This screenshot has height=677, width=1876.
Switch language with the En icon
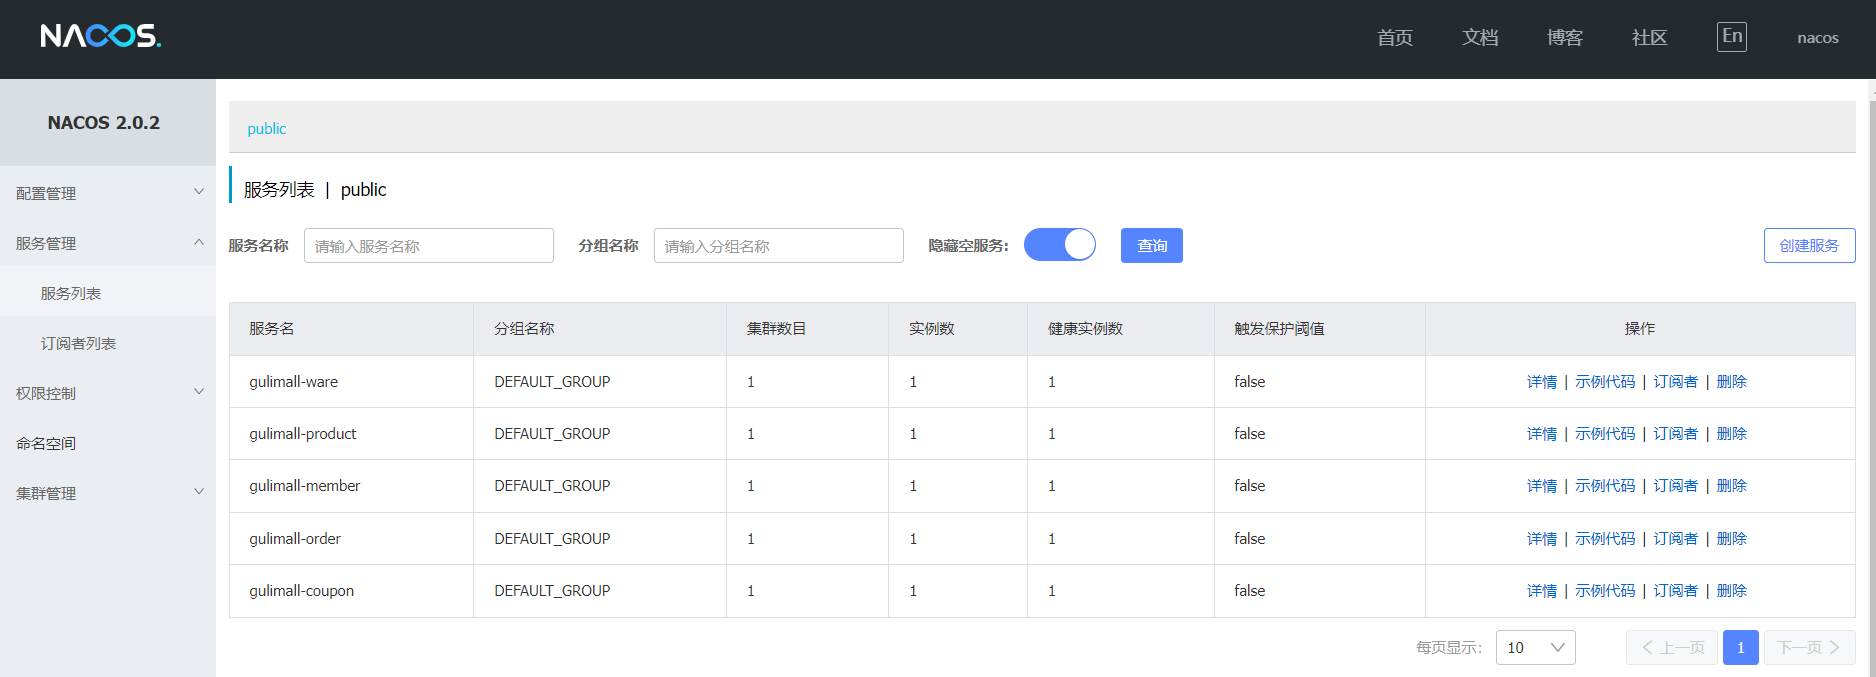click(x=1731, y=37)
